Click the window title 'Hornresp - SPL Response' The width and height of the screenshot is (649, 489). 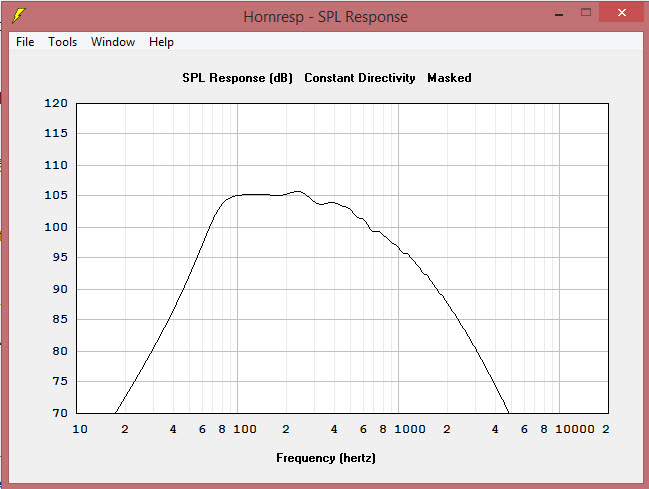pyautogui.click(x=325, y=17)
